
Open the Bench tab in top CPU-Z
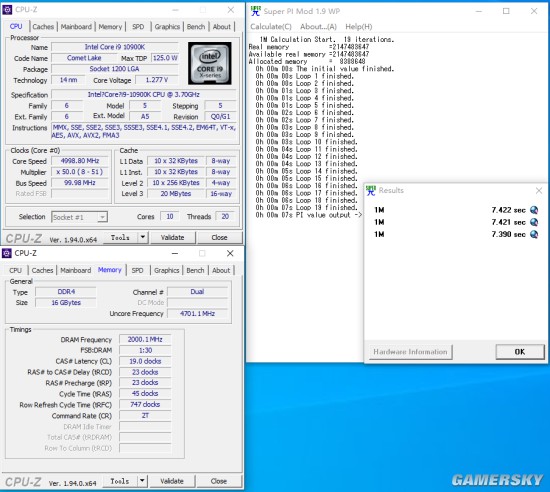point(196,27)
